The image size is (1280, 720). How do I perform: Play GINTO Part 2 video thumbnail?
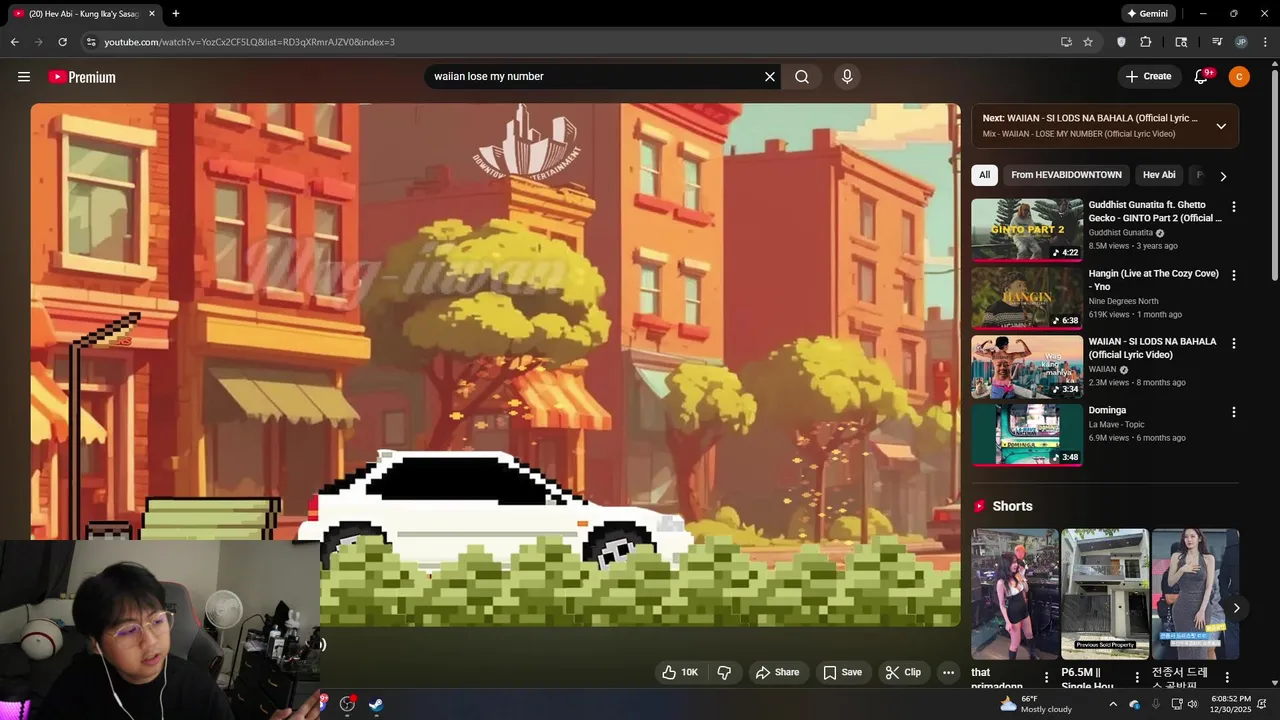pos(1027,230)
